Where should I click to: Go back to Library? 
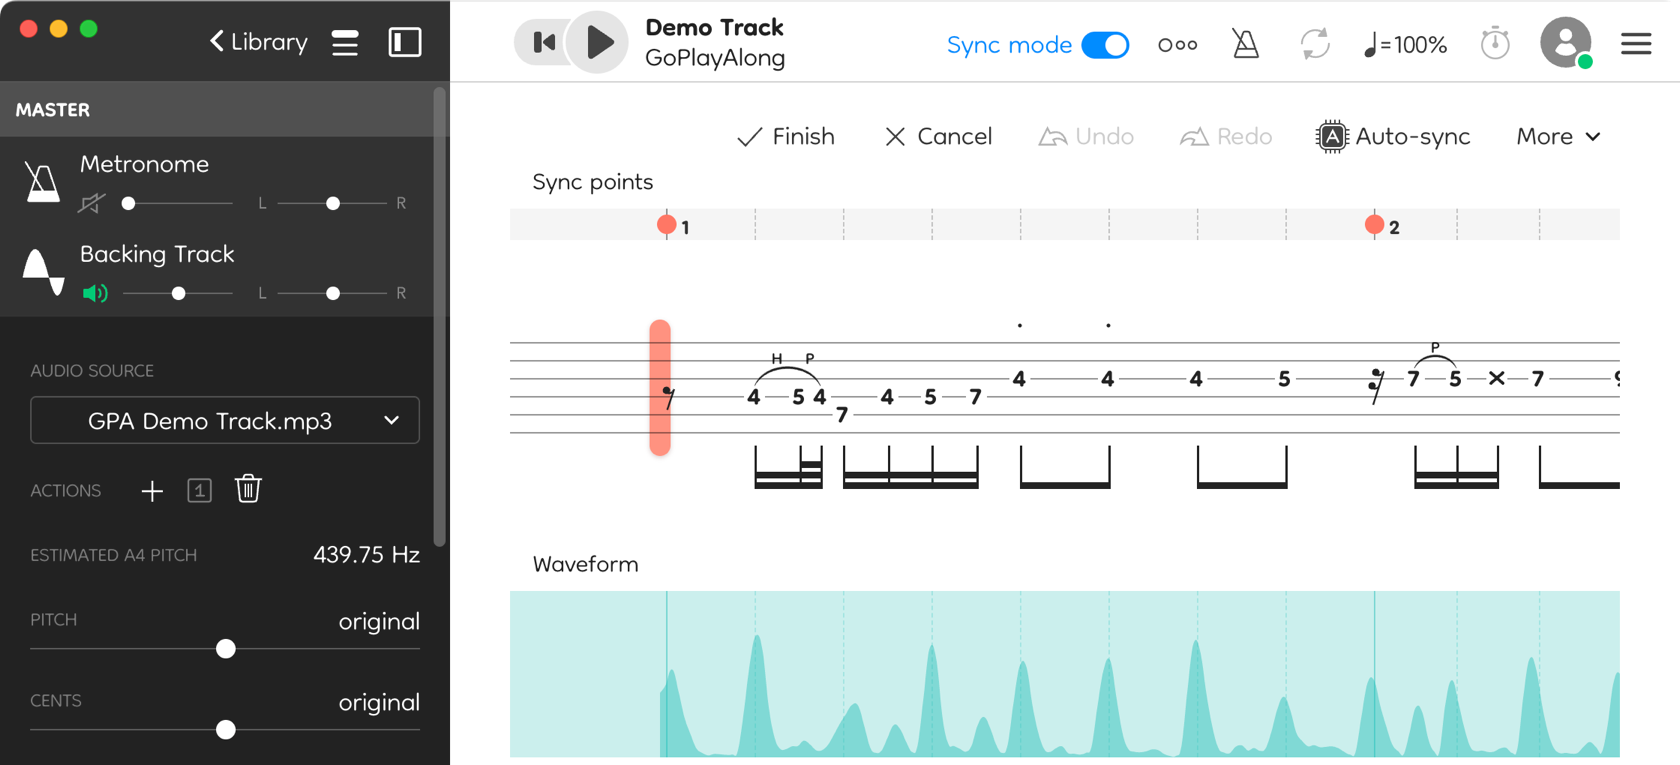258,42
